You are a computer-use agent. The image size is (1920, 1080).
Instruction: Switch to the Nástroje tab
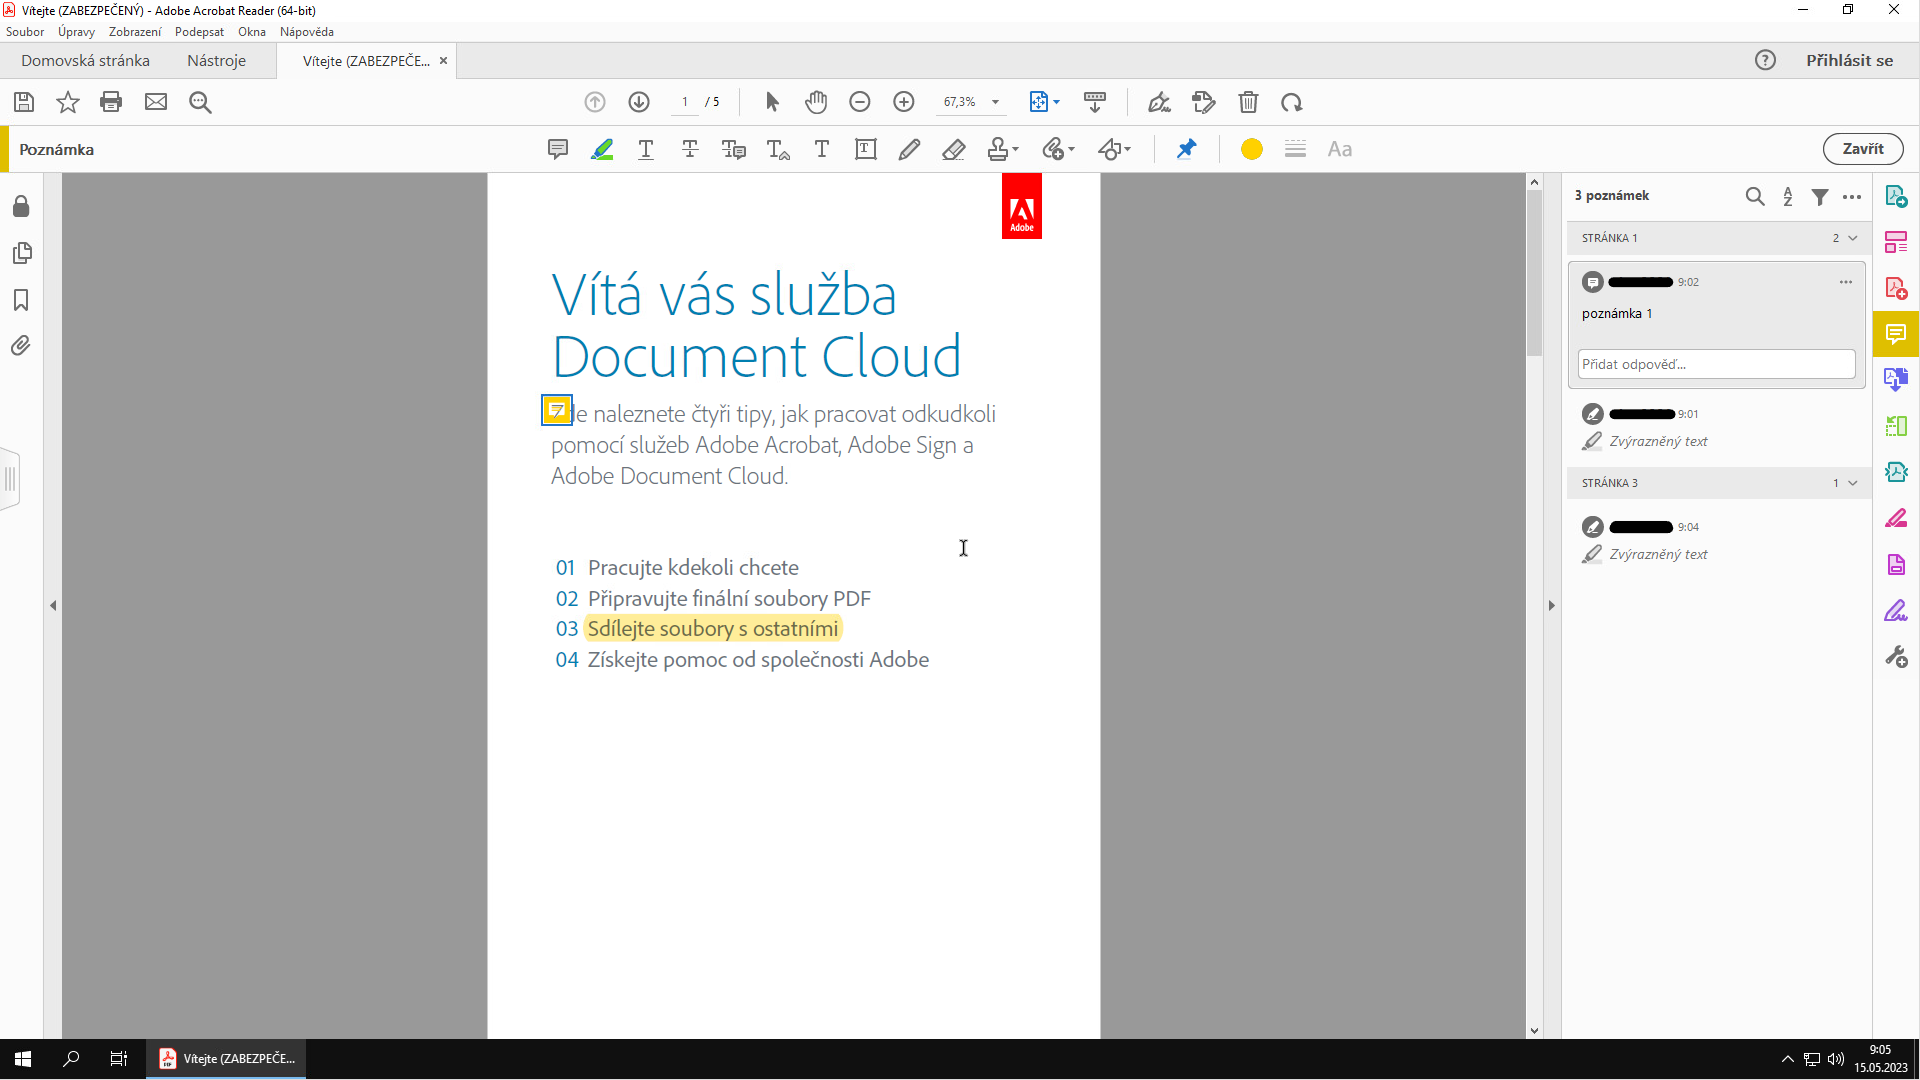click(x=216, y=61)
